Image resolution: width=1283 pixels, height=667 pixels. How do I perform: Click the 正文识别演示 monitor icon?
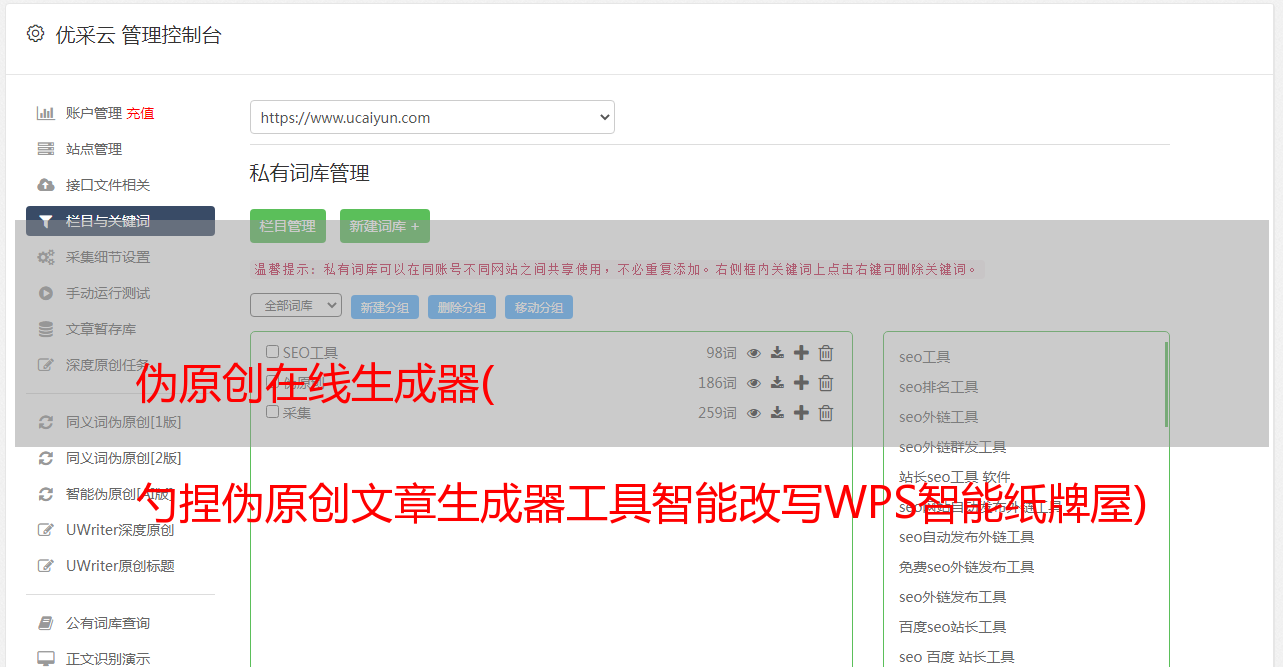(46, 659)
